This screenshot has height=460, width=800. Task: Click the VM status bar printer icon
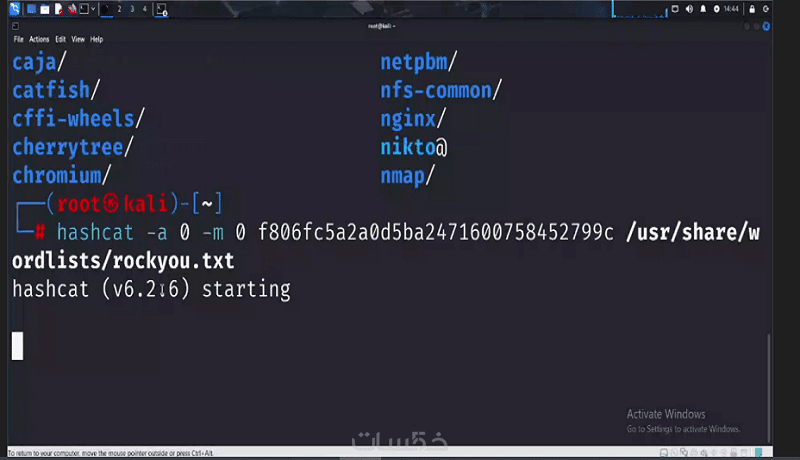click(694, 452)
